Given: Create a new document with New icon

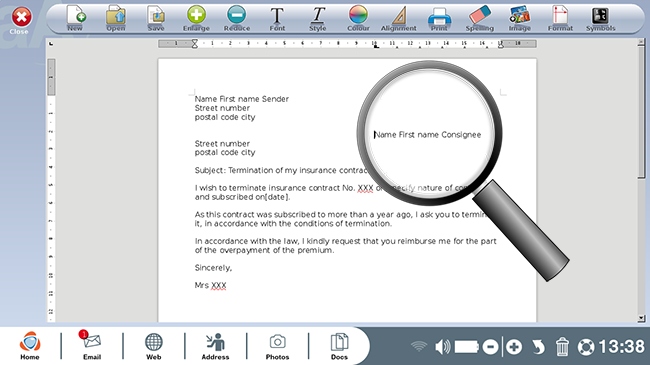Looking at the screenshot, I should pos(75,19).
